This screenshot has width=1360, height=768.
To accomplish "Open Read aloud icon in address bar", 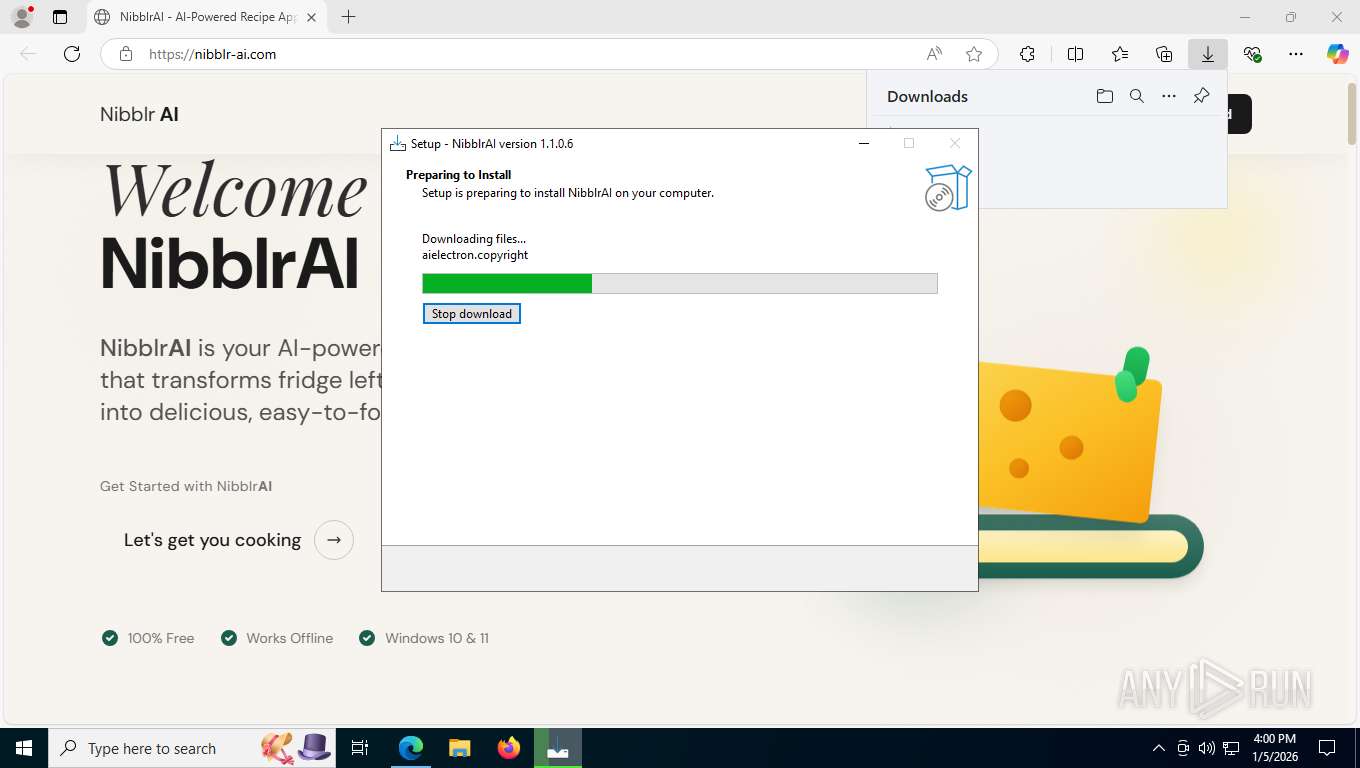I will click(x=933, y=54).
